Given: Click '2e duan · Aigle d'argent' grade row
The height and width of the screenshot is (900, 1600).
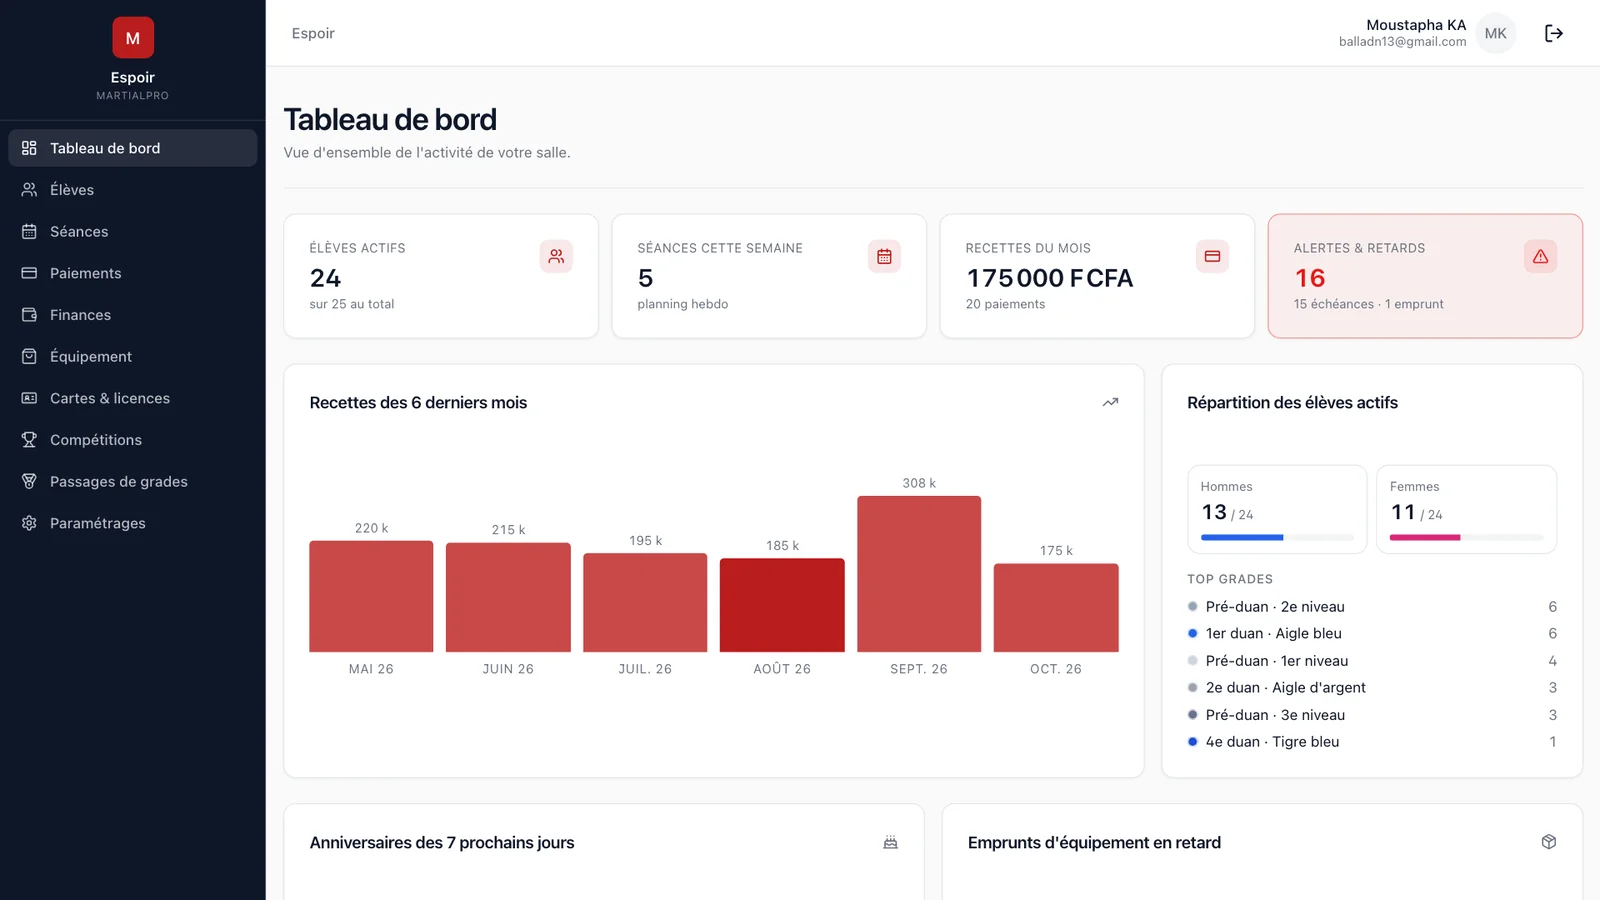Looking at the screenshot, I should click(x=1372, y=688).
